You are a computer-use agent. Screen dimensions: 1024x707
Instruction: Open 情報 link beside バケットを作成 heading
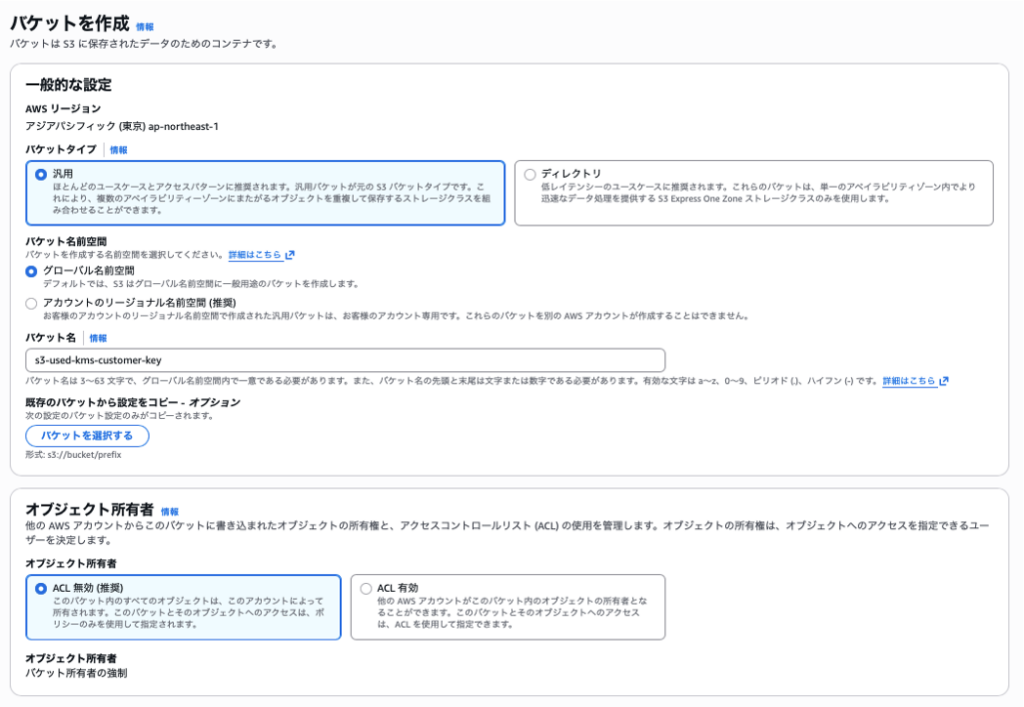point(144,27)
